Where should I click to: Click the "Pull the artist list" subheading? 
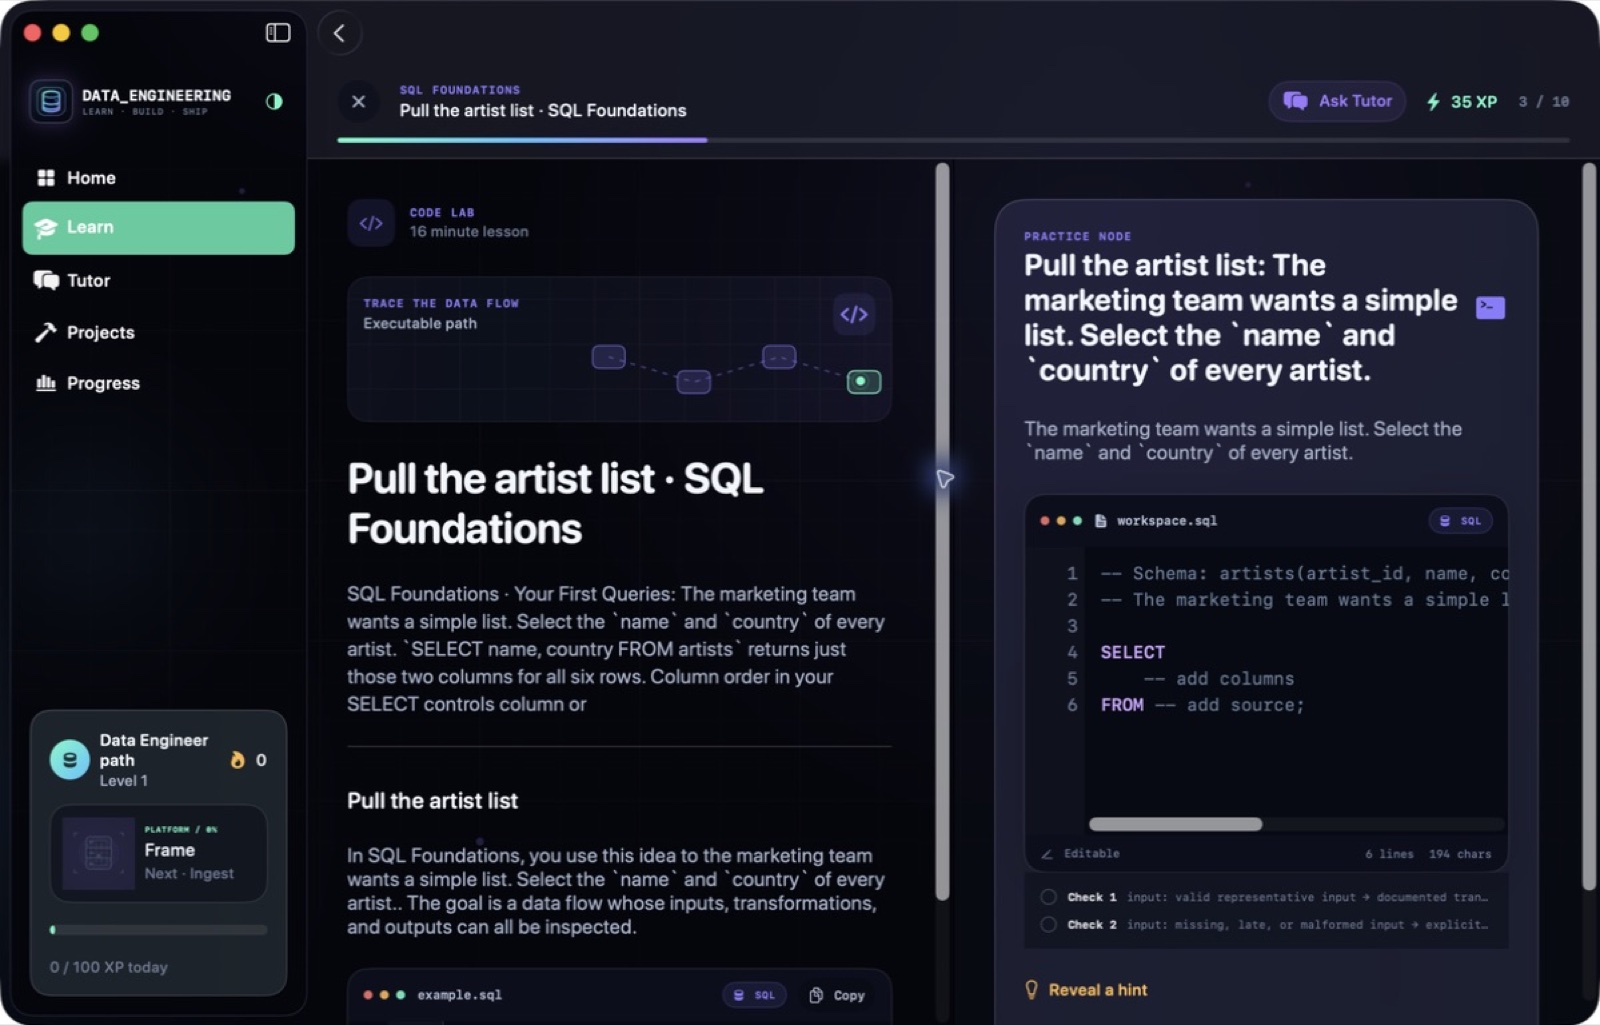pos(432,801)
